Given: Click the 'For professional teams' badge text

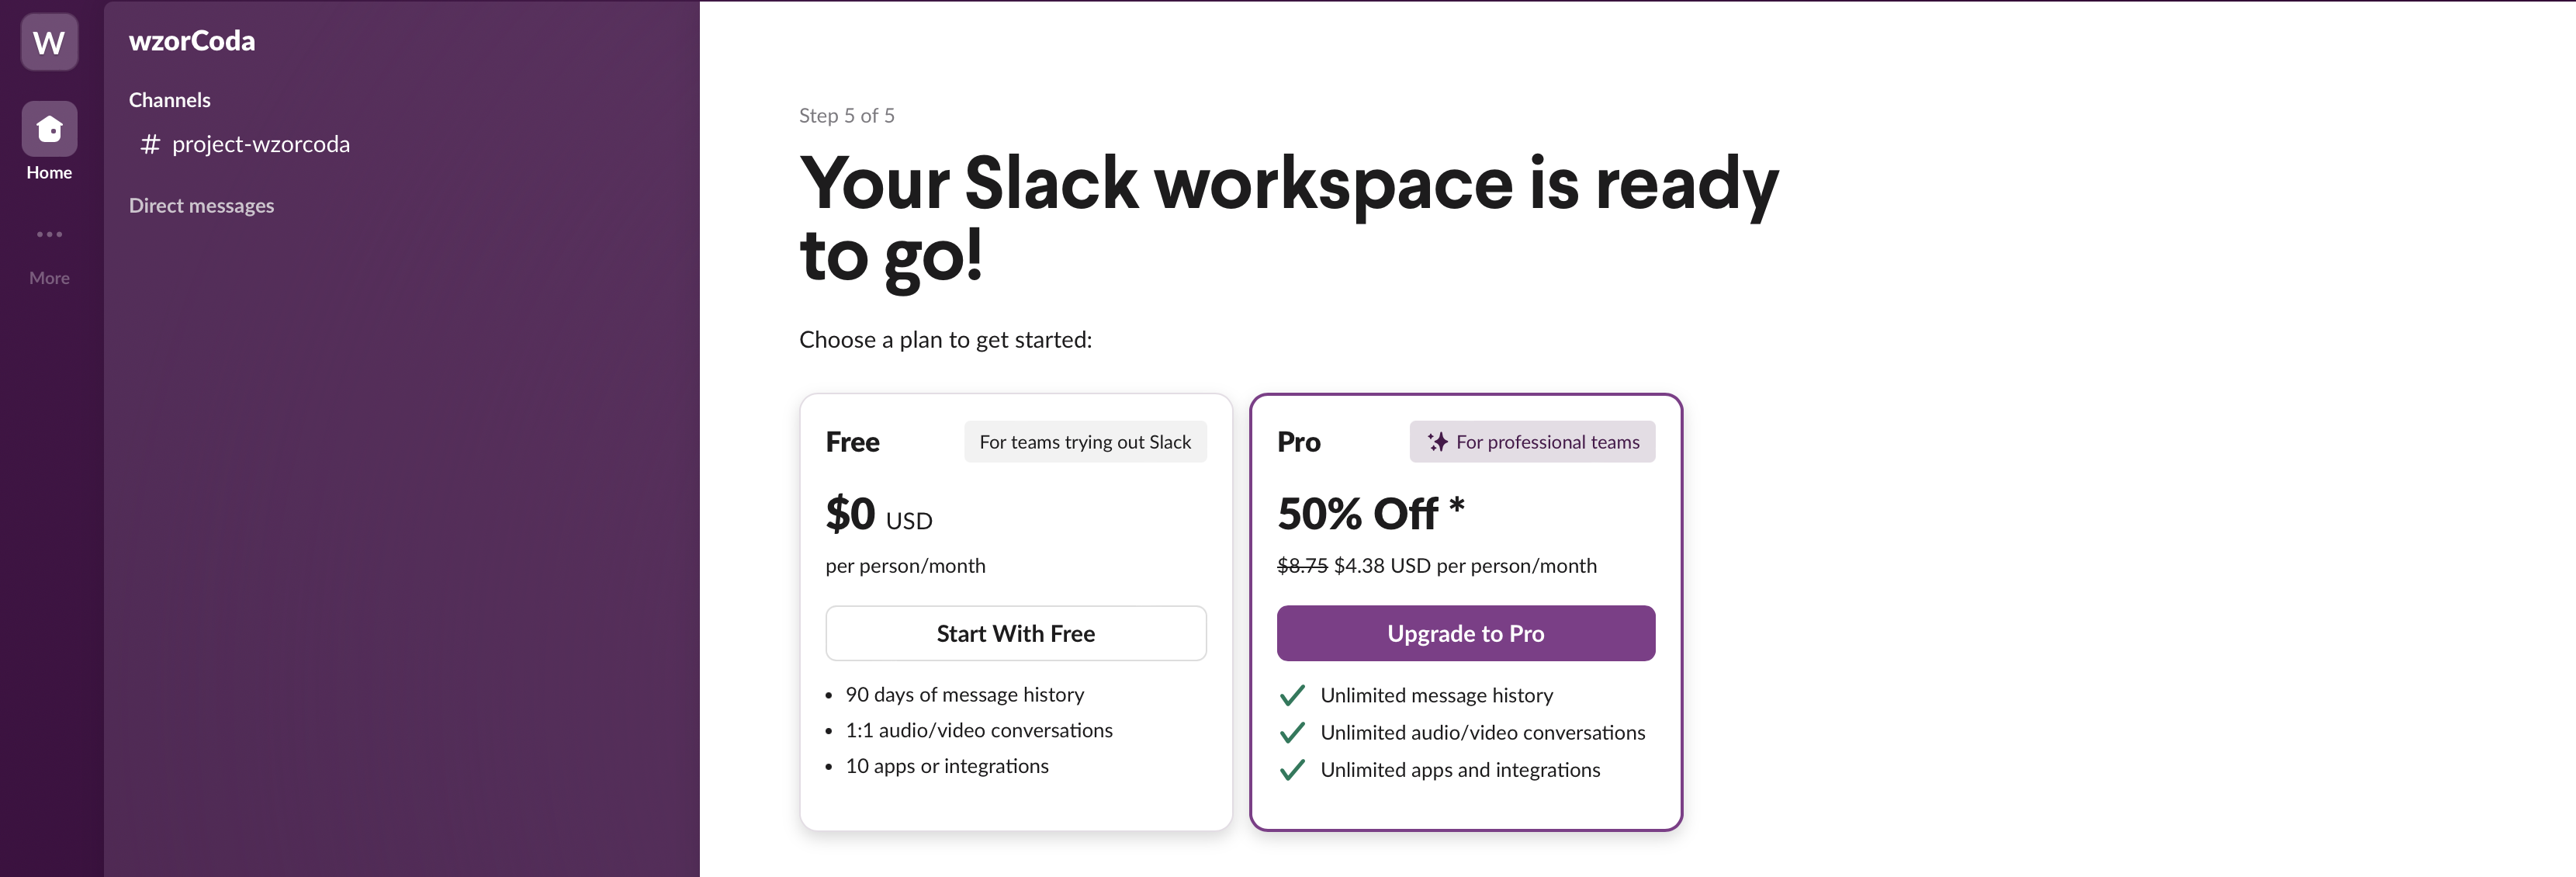Looking at the screenshot, I should click(1547, 442).
